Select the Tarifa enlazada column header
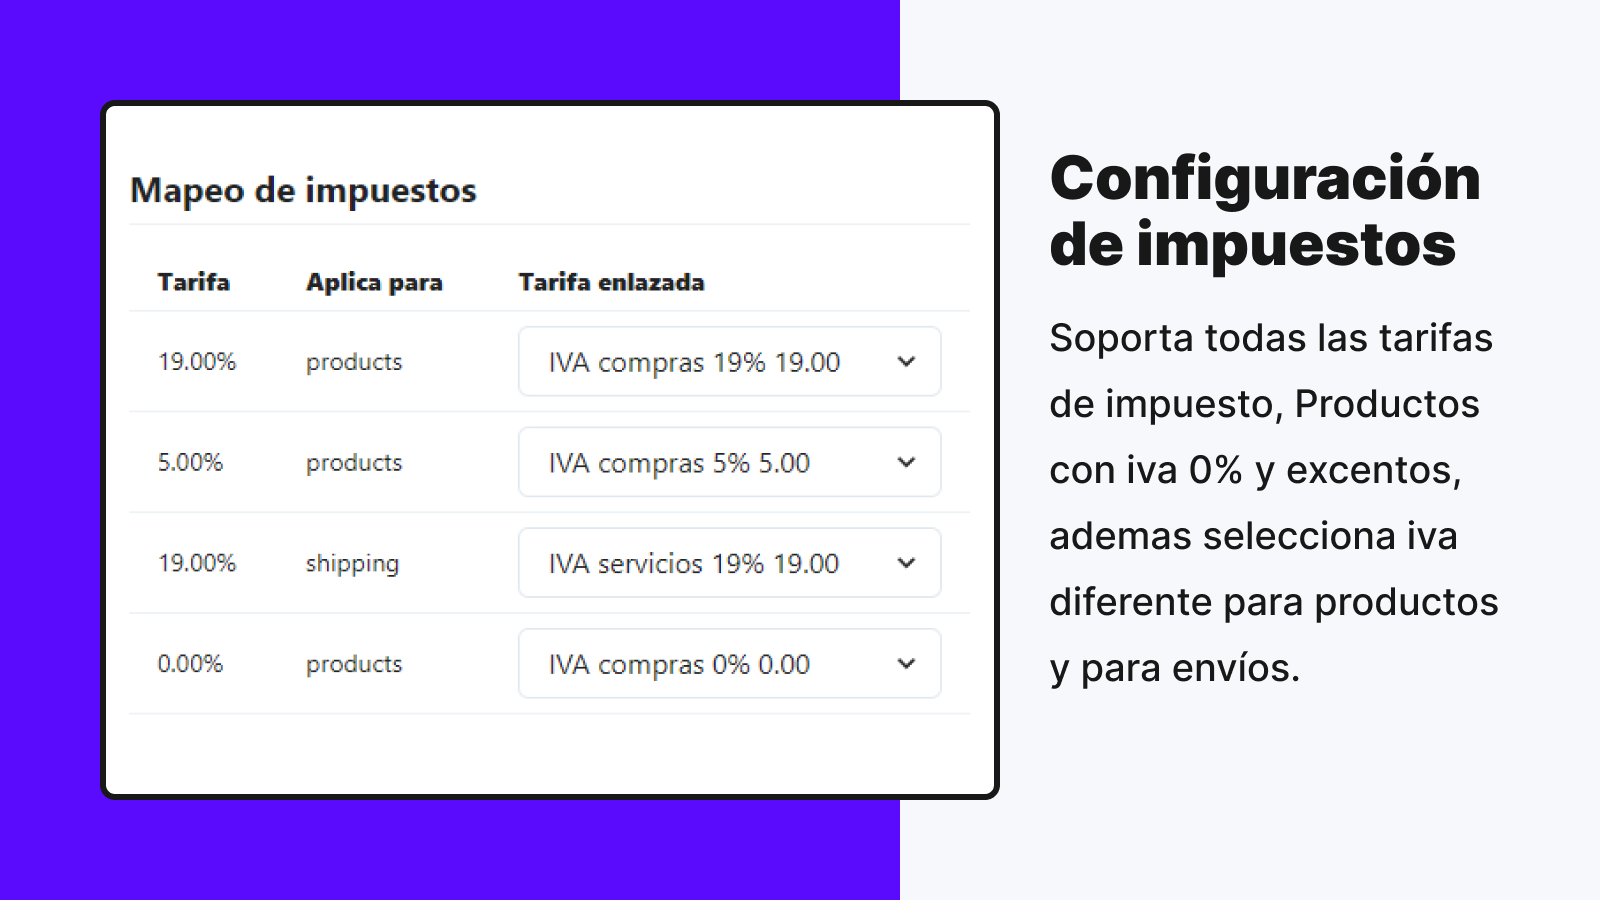1600x900 pixels. point(611,283)
